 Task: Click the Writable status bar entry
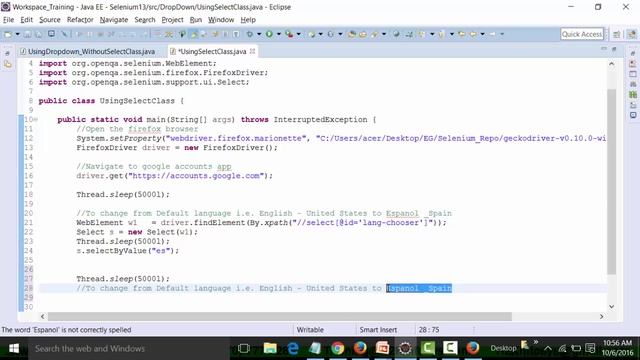click(310, 329)
